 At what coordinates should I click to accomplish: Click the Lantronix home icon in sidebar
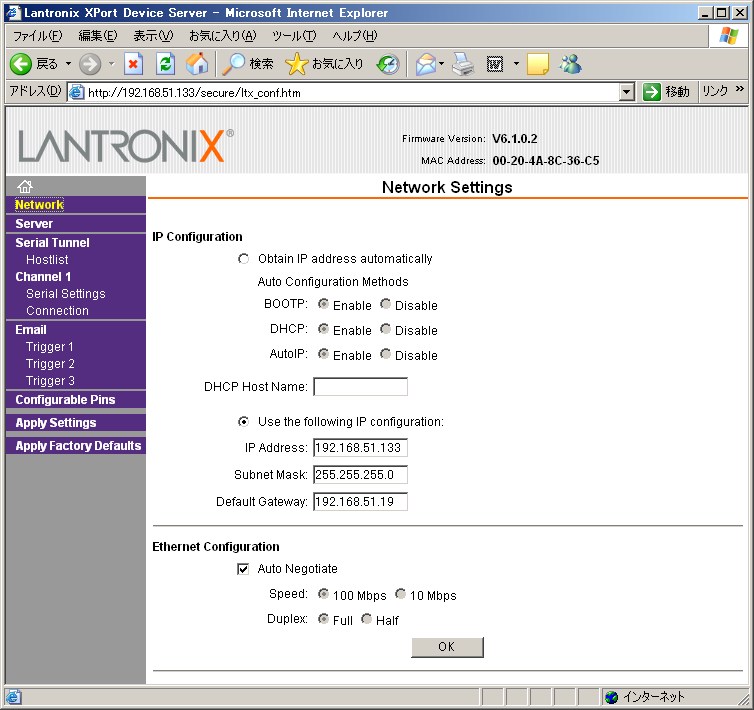tap(25, 186)
